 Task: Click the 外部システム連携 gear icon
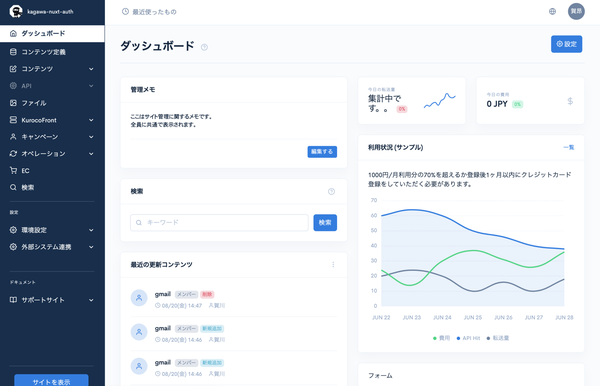[13, 247]
